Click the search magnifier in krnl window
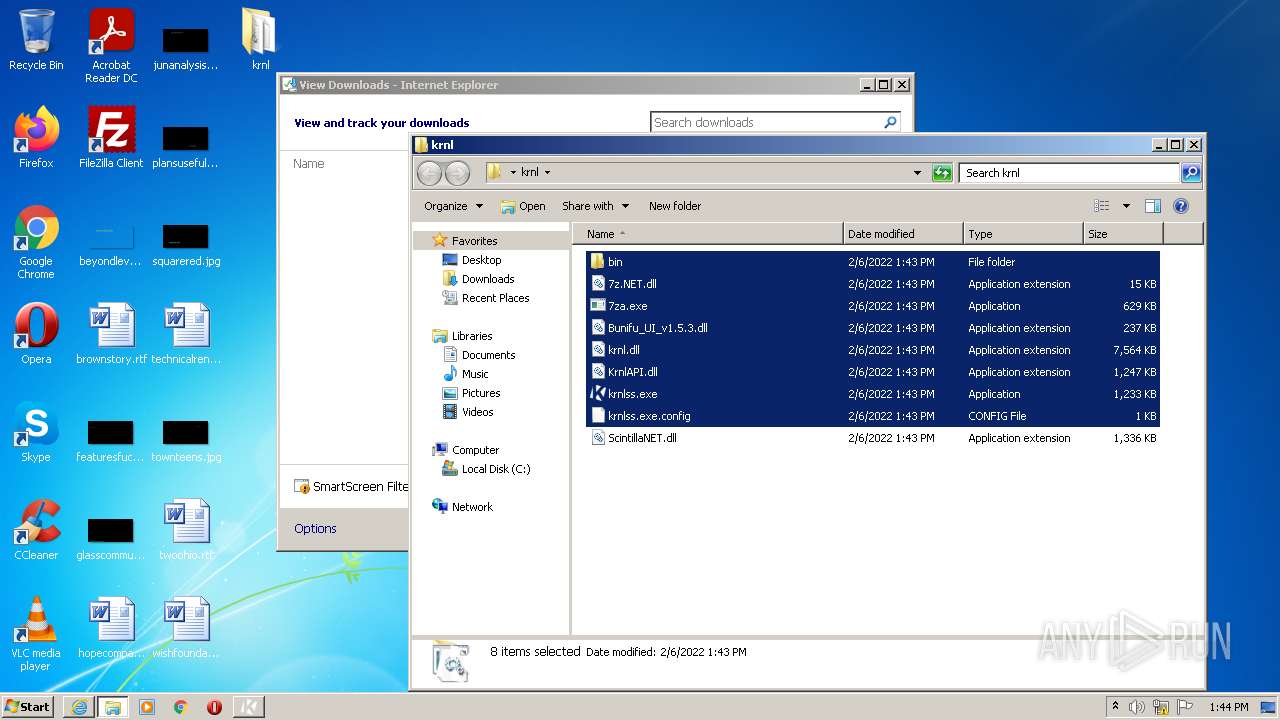This screenshot has width=1280, height=720. point(1190,173)
